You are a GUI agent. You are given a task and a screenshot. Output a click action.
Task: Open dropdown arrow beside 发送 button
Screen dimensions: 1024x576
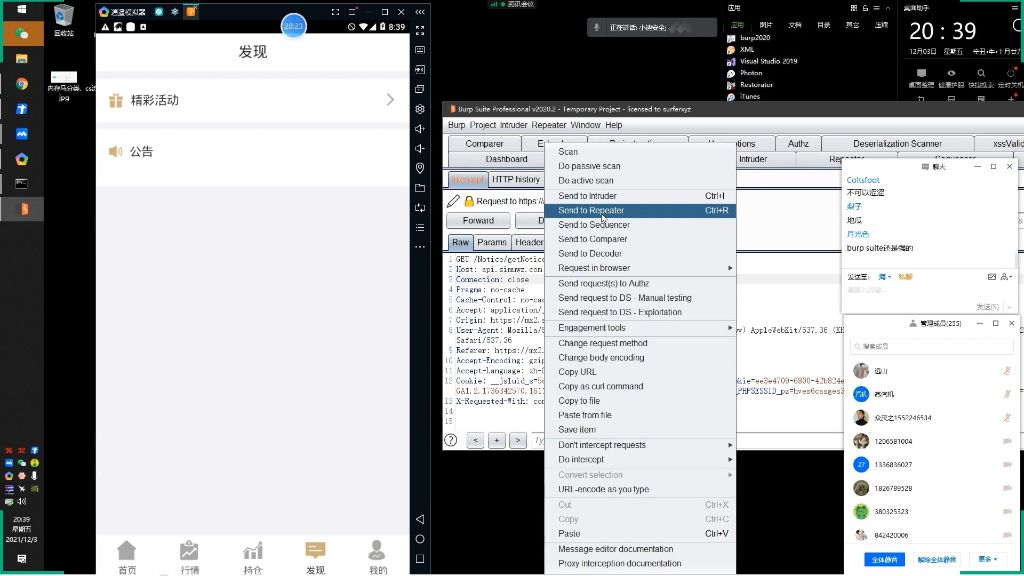(1009, 306)
